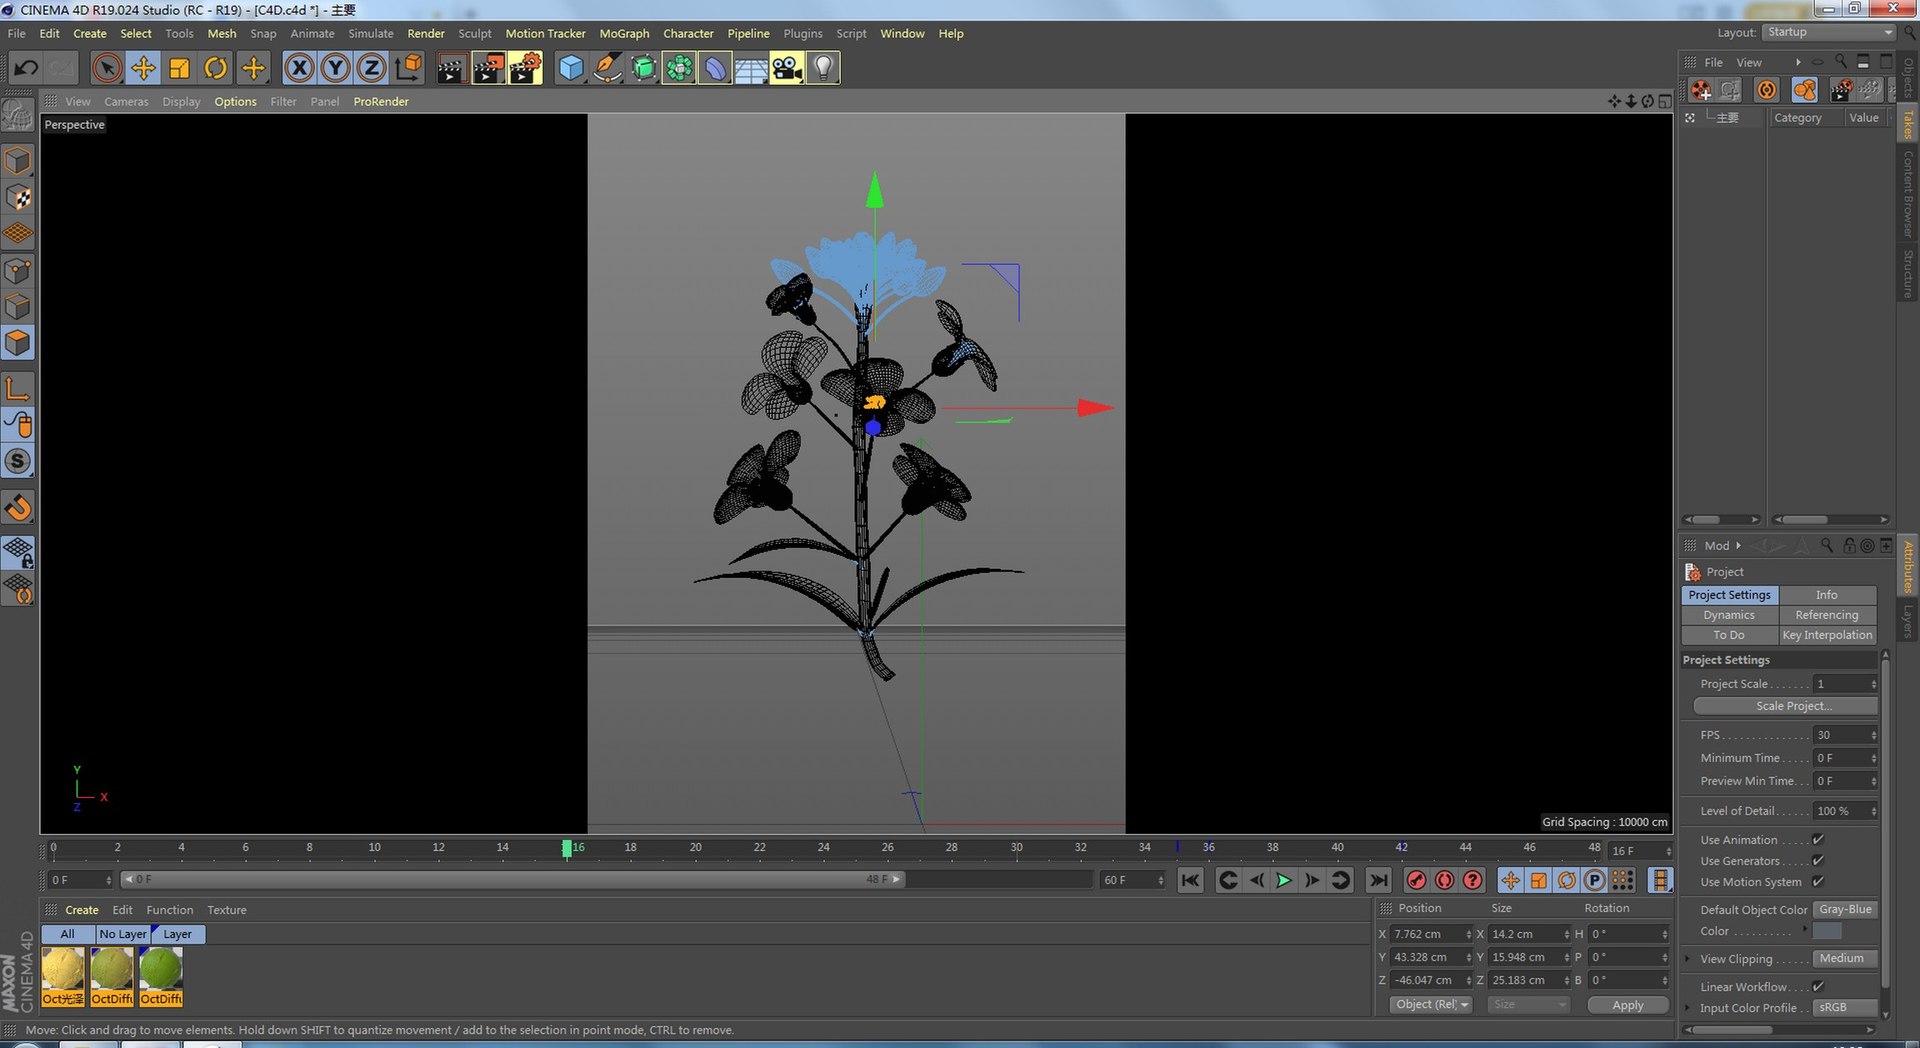This screenshot has width=1920, height=1048.
Task: Toggle Z axis lock
Action: pyautogui.click(x=371, y=68)
